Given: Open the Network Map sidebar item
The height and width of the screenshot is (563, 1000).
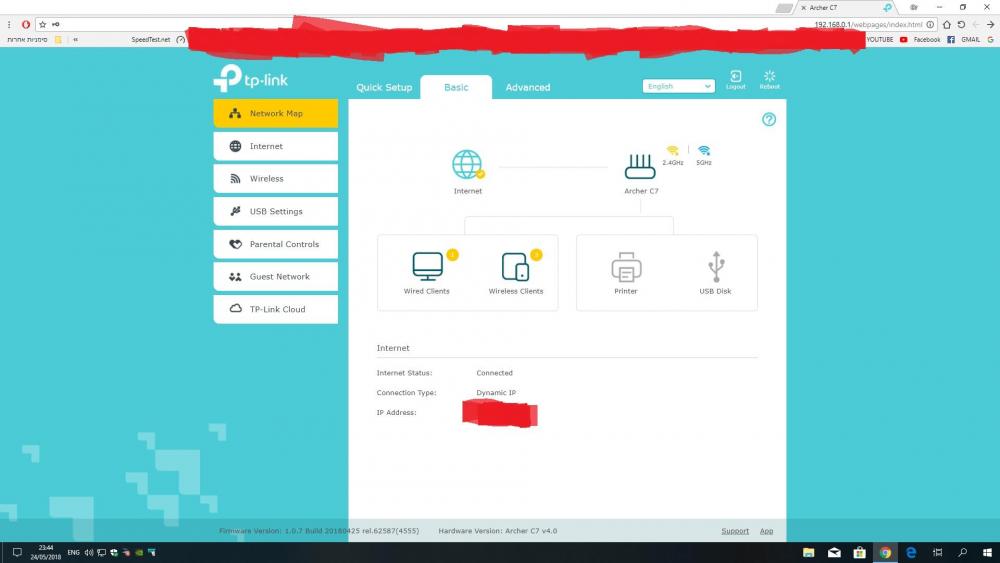Looking at the screenshot, I should (276, 113).
